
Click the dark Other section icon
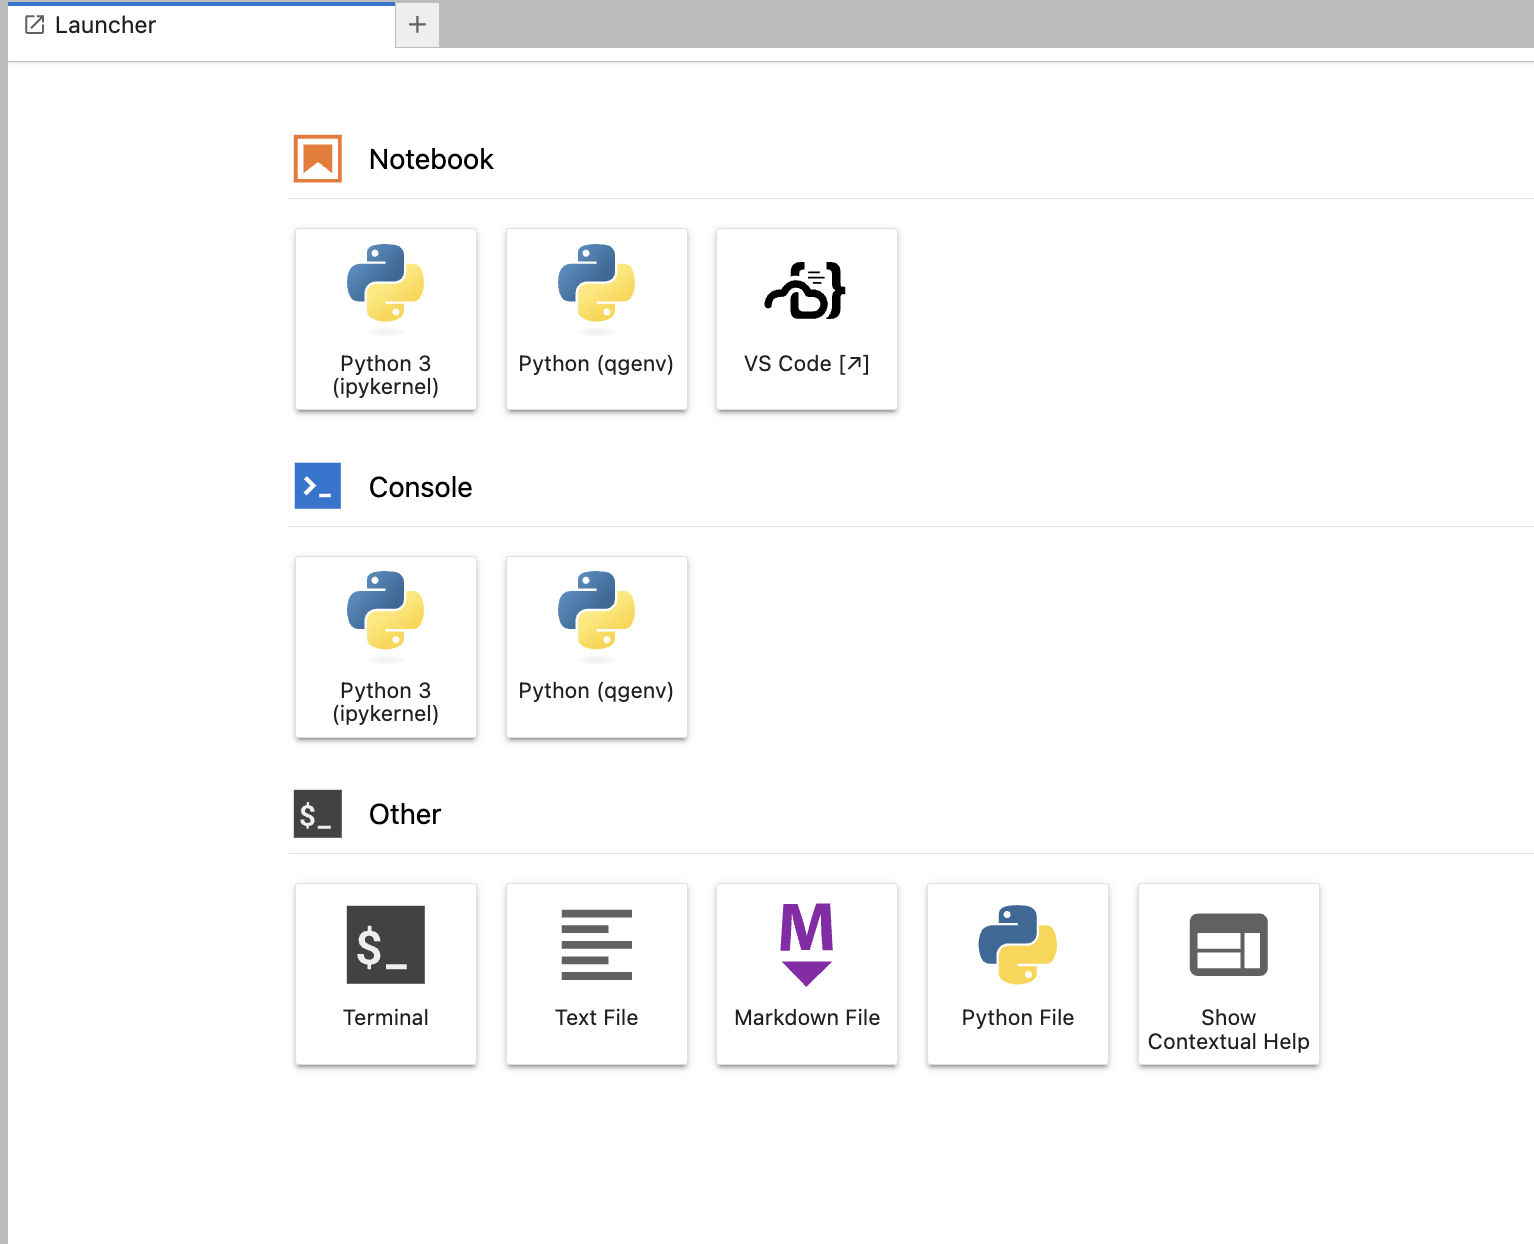pyautogui.click(x=318, y=814)
